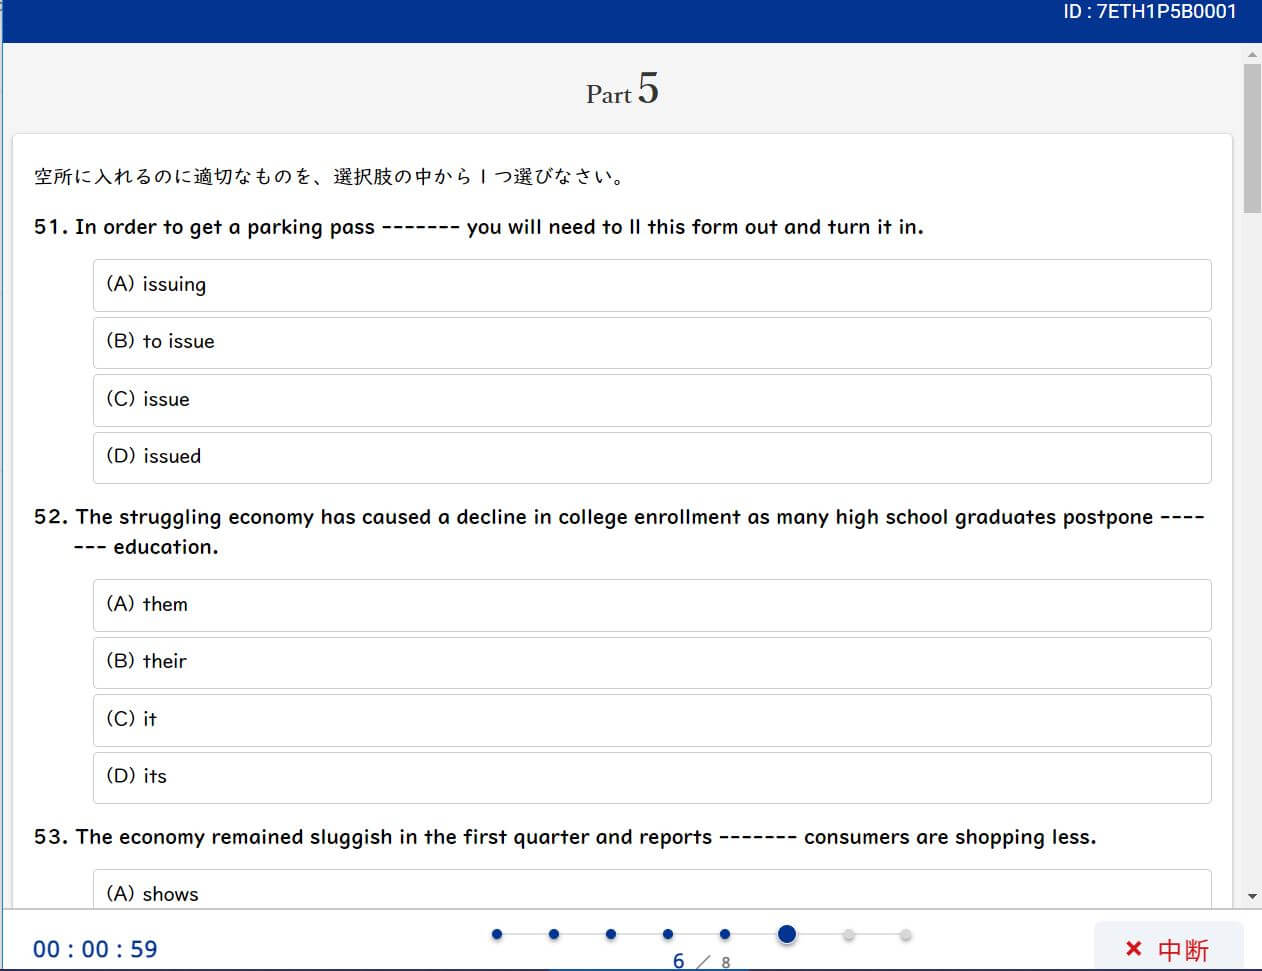The image size is (1262, 971).
Task: Click question 53 sluggish economy sentence
Action: click(565, 837)
